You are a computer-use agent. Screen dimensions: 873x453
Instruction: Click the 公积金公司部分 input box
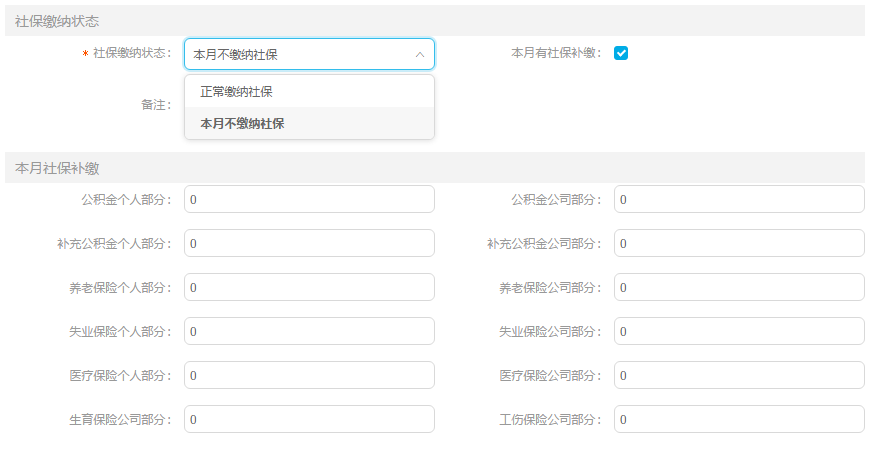[x=739, y=199]
